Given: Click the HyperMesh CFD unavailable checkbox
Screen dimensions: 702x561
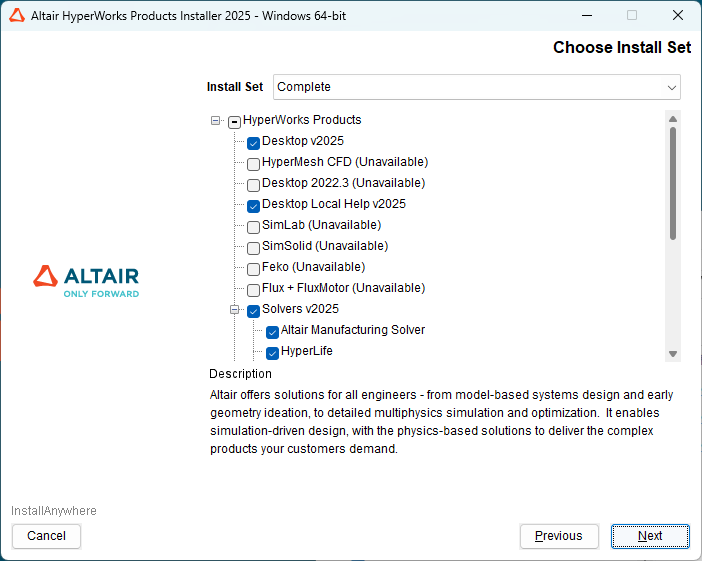Looking at the screenshot, I should 253,163.
